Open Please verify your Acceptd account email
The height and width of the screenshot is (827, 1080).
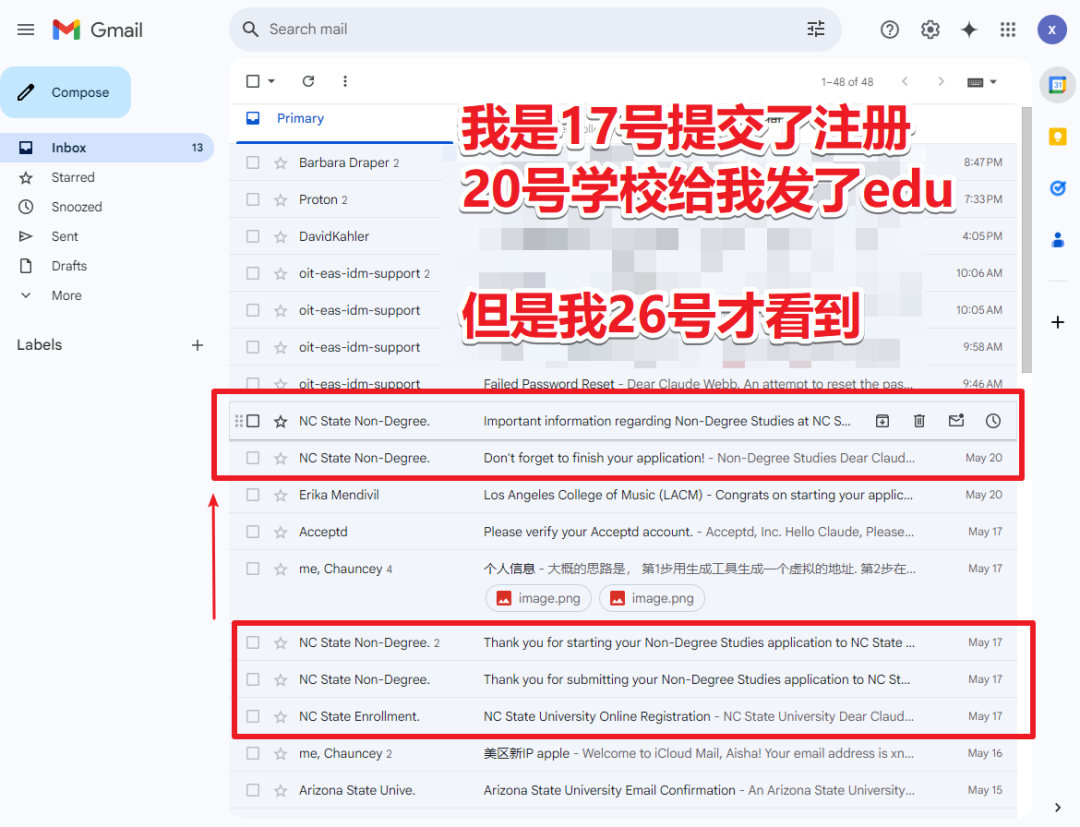tap(623, 532)
